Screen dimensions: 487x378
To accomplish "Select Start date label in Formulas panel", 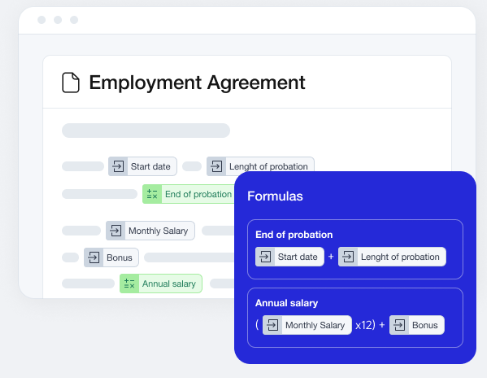I will point(298,257).
